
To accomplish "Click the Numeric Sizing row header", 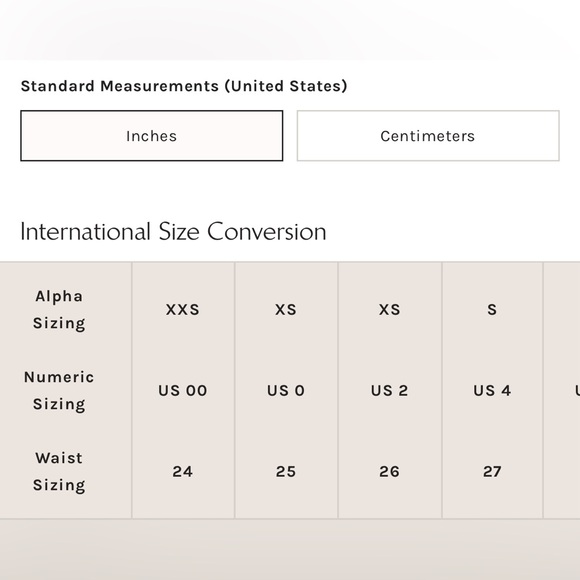I will point(59,391).
